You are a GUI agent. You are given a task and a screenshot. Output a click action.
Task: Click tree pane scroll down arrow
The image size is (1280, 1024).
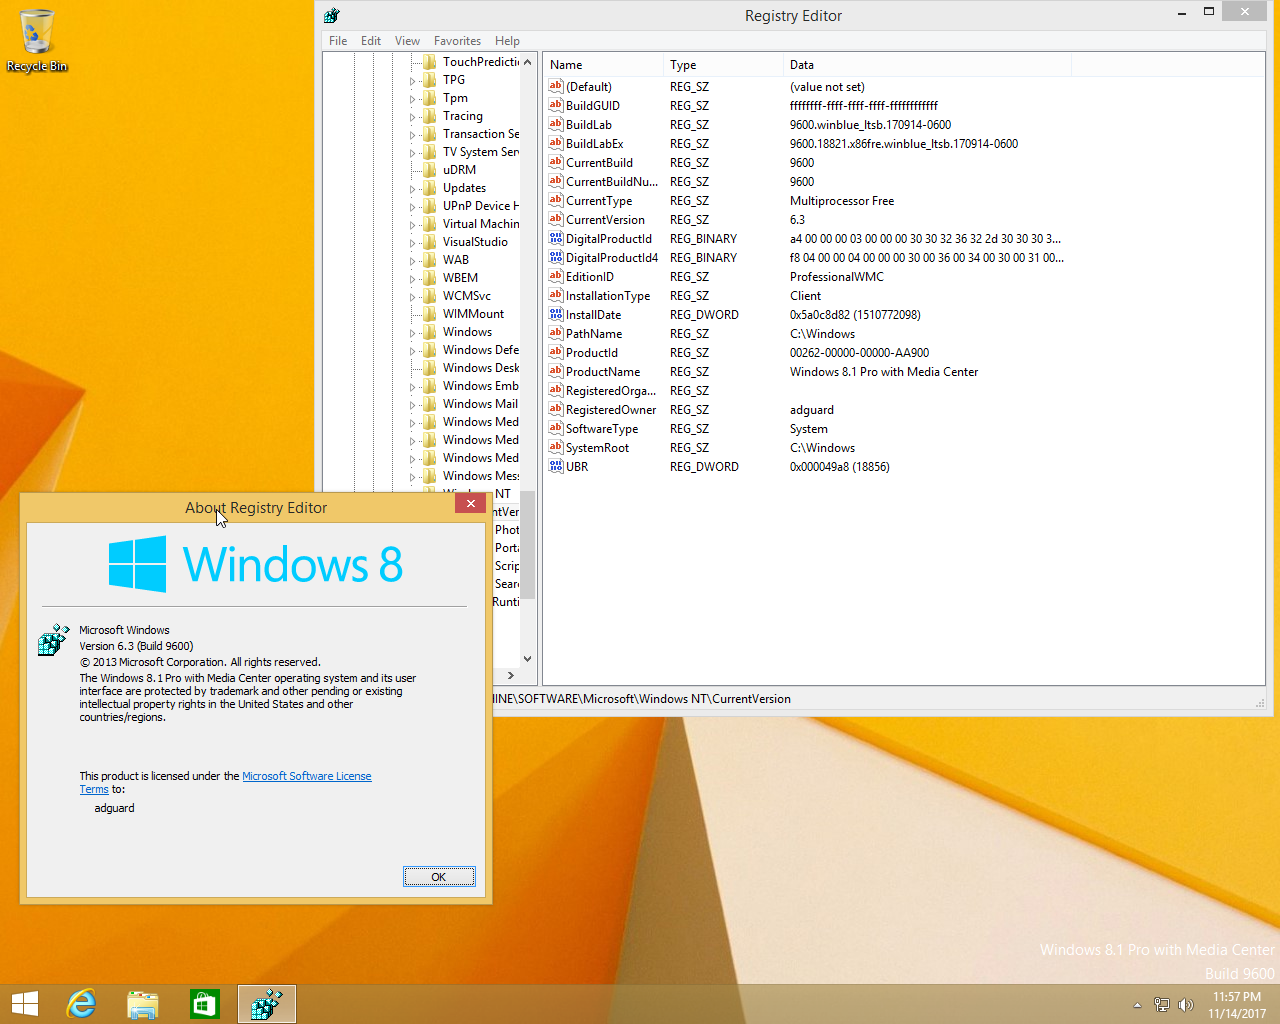pos(527,659)
